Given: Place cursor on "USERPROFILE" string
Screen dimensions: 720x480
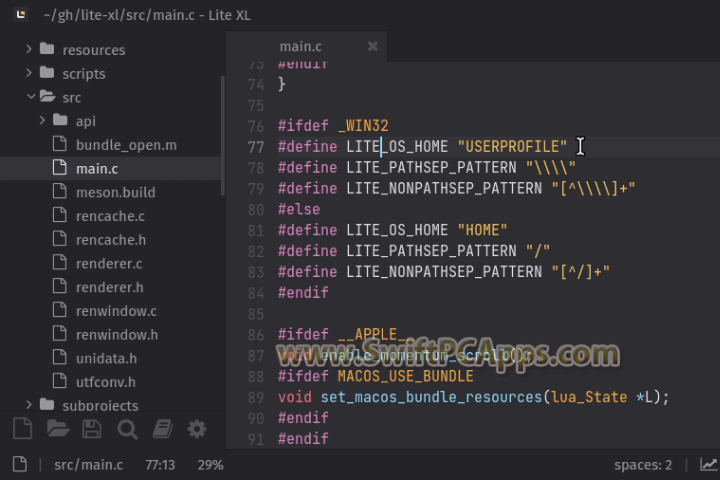Looking at the screenshot, I should (512, 147).
